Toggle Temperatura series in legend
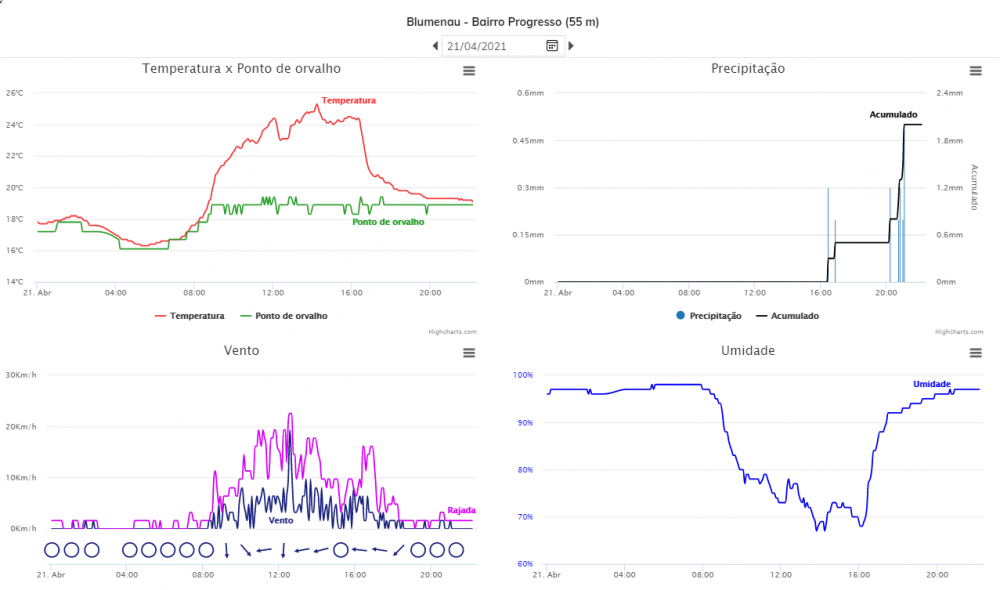The width and height of the screenshot is (1000, 590). 197,316
